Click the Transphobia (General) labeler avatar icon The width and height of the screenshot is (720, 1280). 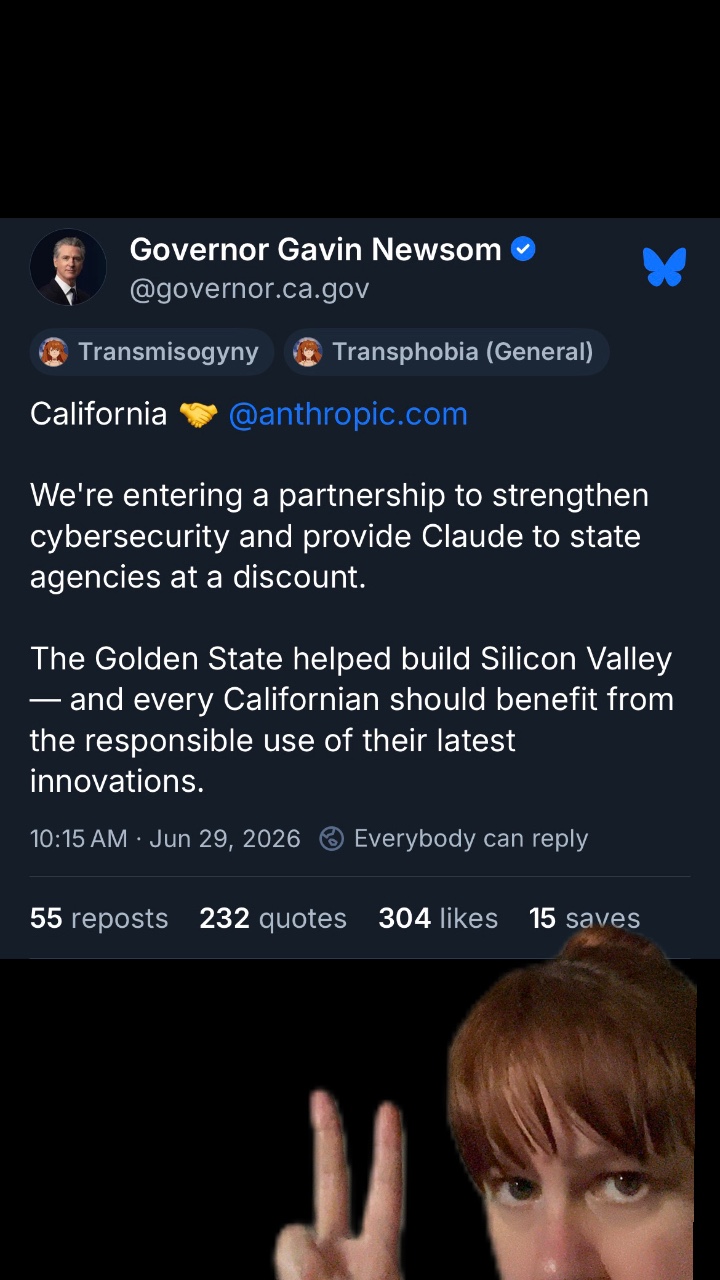tap(308, 352)
